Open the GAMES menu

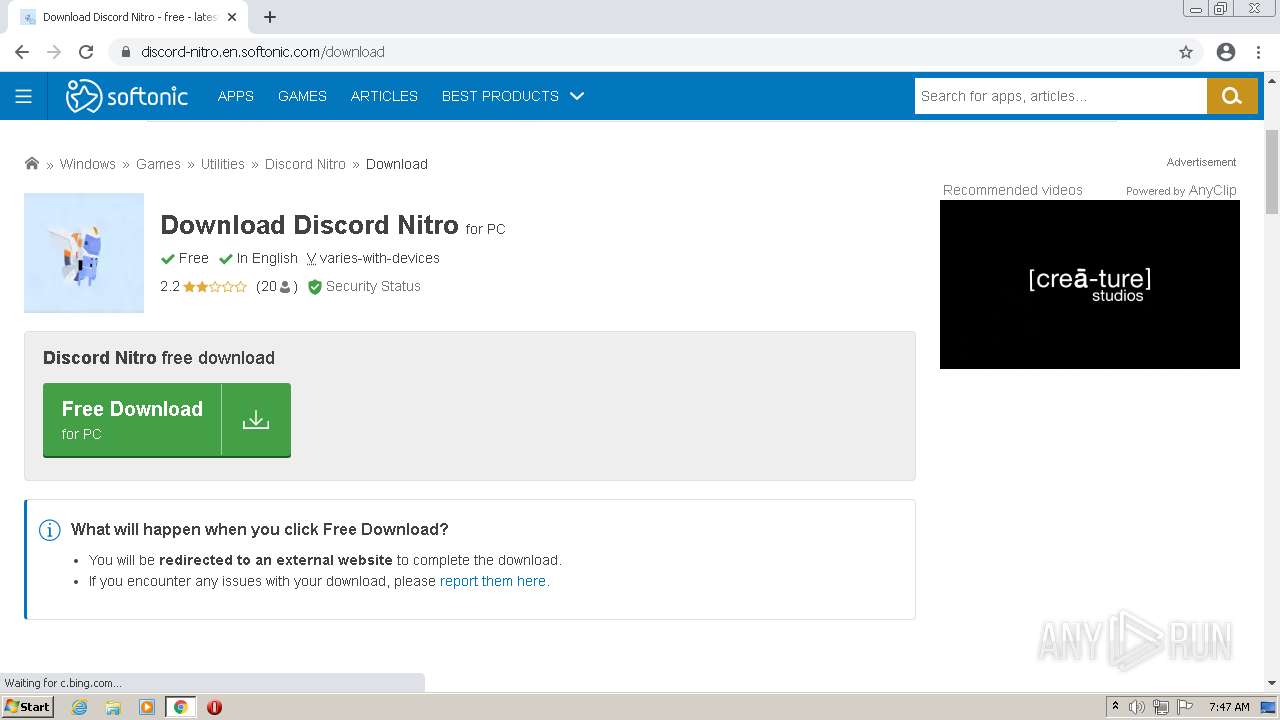[x=302, y=96]
